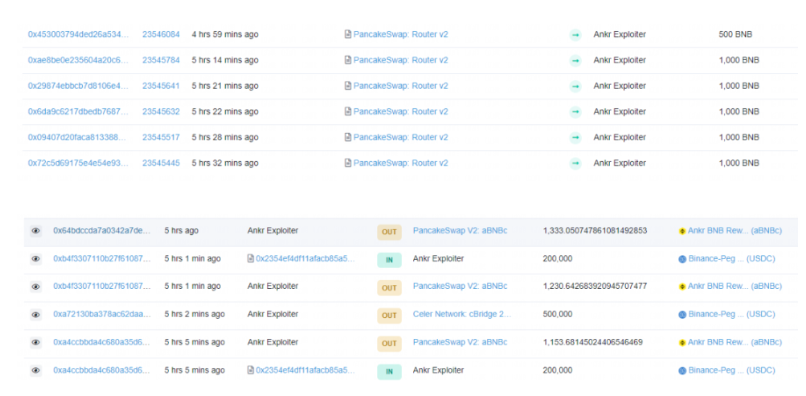Image resolution: width=806 pixels, height=396 pixels.
Task: Click OUT badge in Celer Network row
Action: pyautogui.click(x=389, y=316)
